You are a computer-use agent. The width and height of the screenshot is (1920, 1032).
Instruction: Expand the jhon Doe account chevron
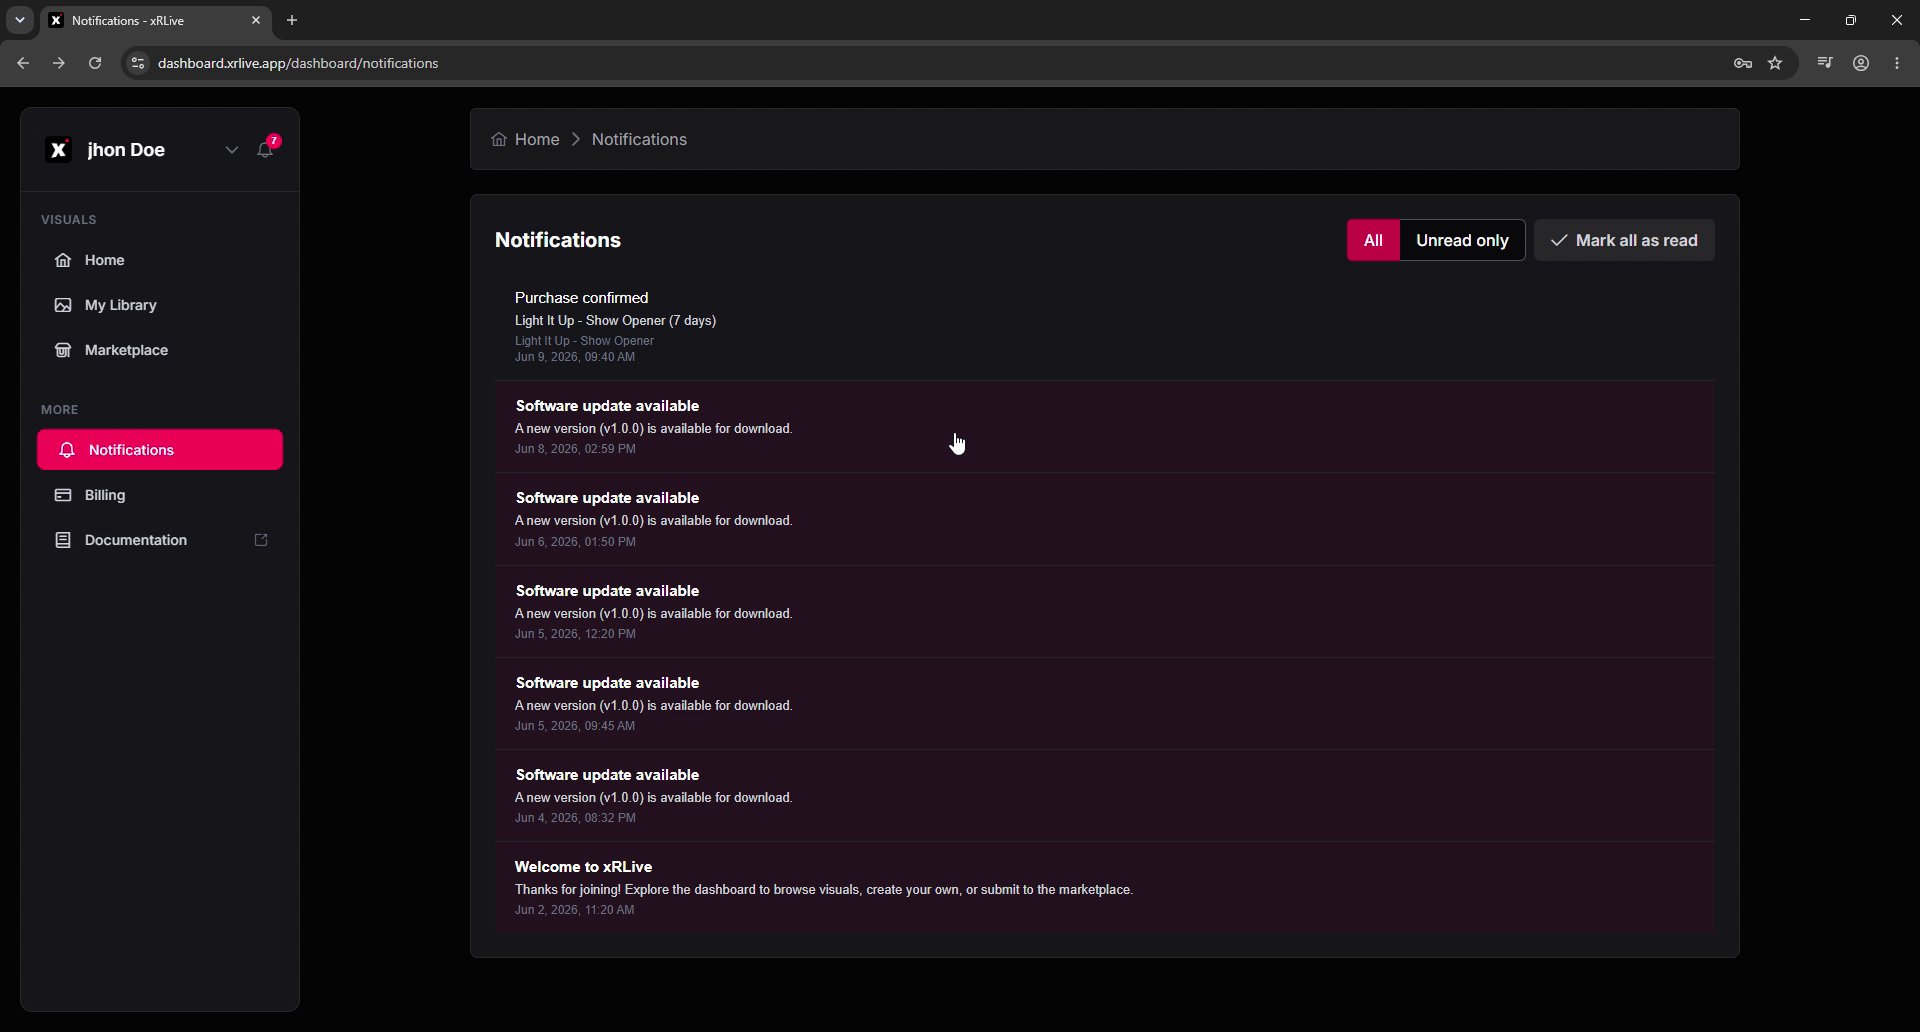(x=231, y=150)
